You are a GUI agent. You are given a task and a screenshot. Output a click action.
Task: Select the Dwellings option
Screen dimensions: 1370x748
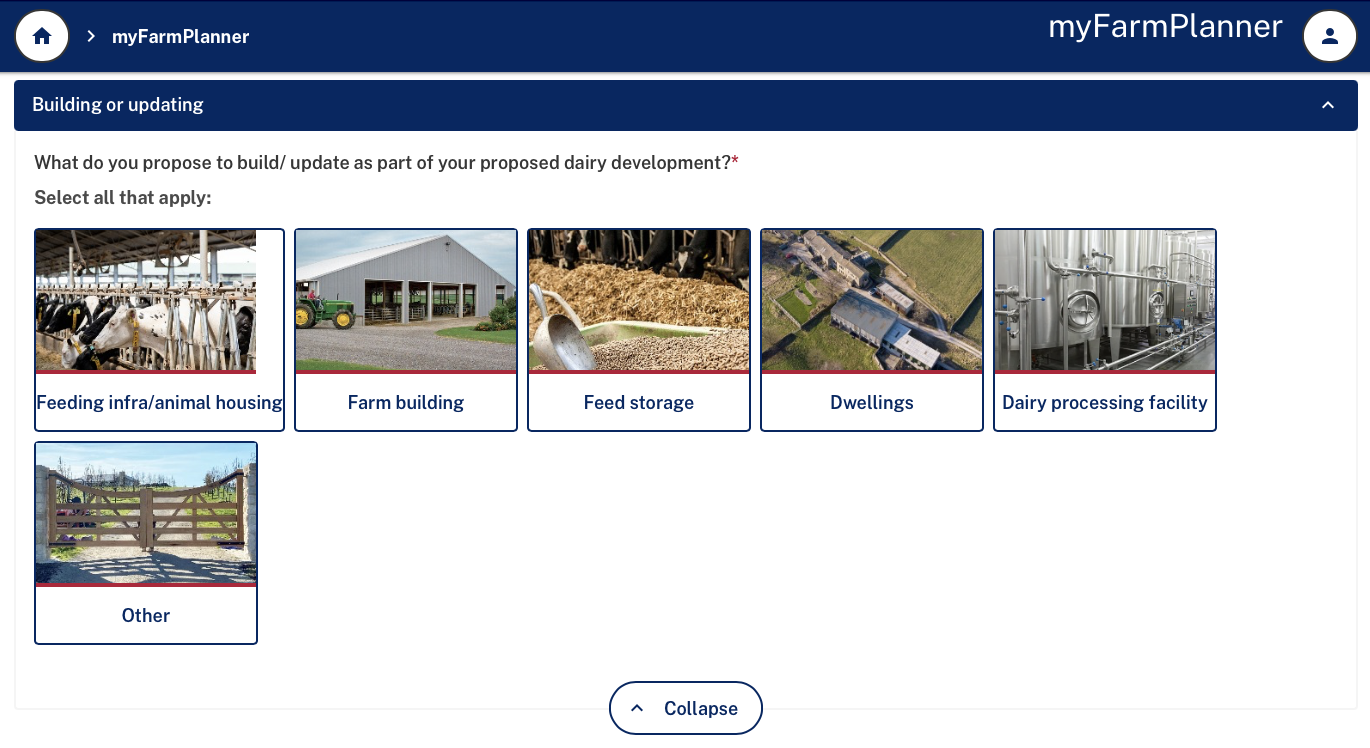click(x=871, y=402)
